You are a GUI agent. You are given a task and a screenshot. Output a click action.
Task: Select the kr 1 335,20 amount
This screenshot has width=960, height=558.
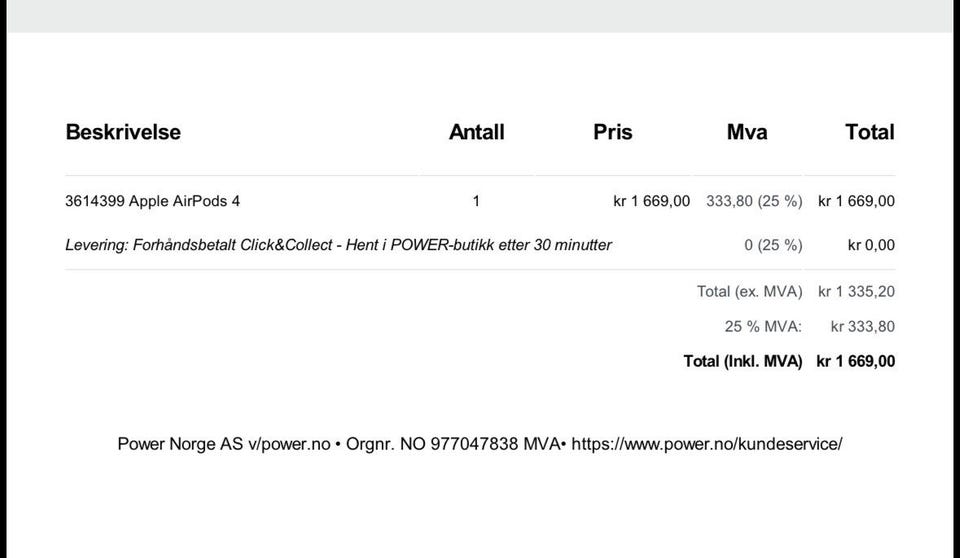click(856, 292)
